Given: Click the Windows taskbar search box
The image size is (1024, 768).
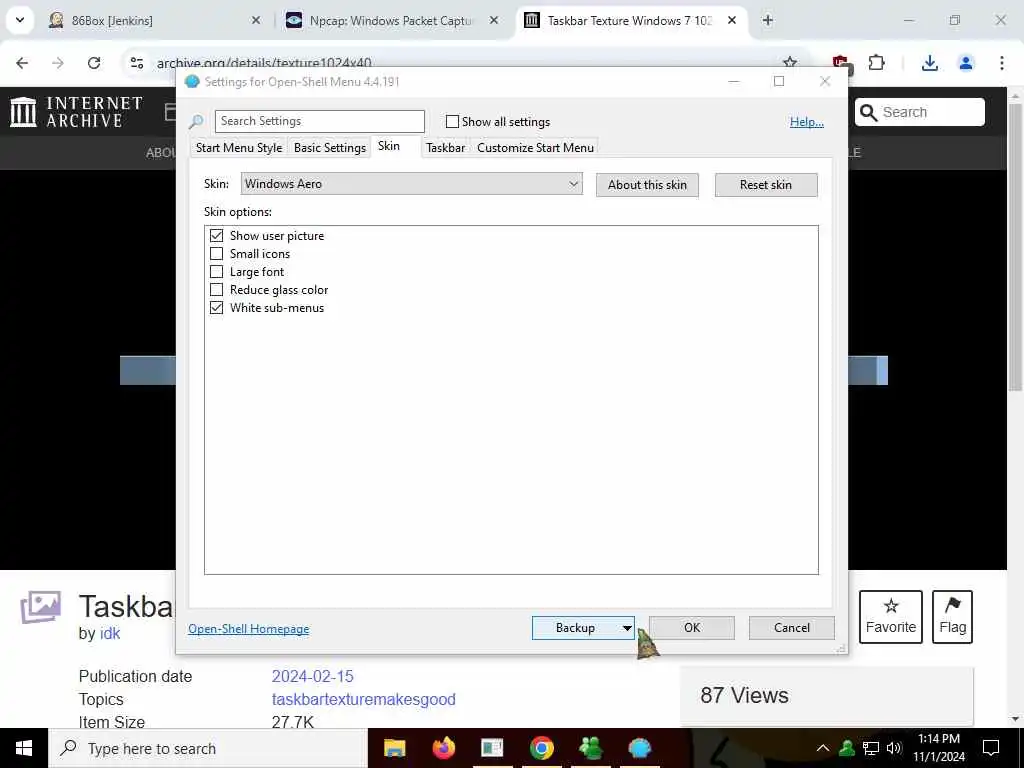Looking at the screenshot, I should [x=208, y=748].
